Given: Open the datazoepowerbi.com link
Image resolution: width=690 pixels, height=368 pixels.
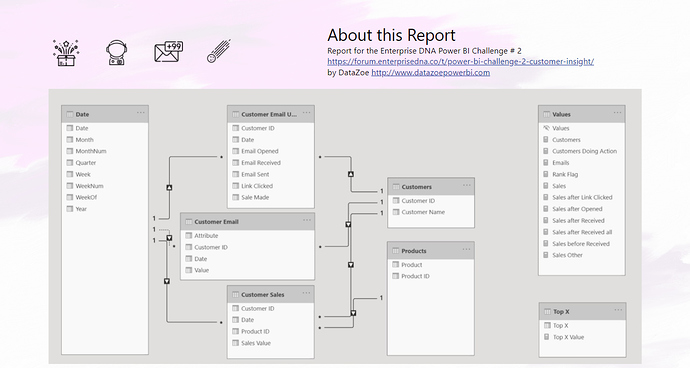Looking at the screenshot, I should [430, 73].
